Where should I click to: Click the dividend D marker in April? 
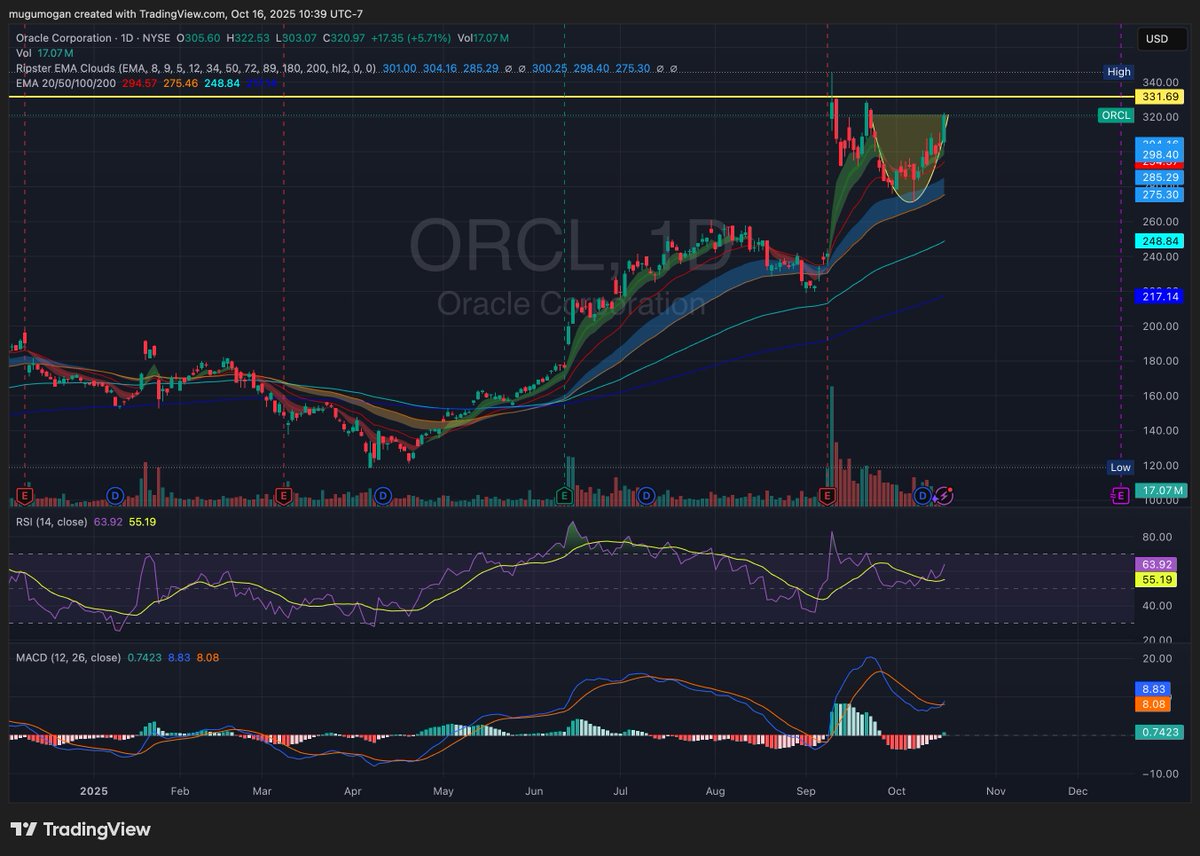pos(382,495)
